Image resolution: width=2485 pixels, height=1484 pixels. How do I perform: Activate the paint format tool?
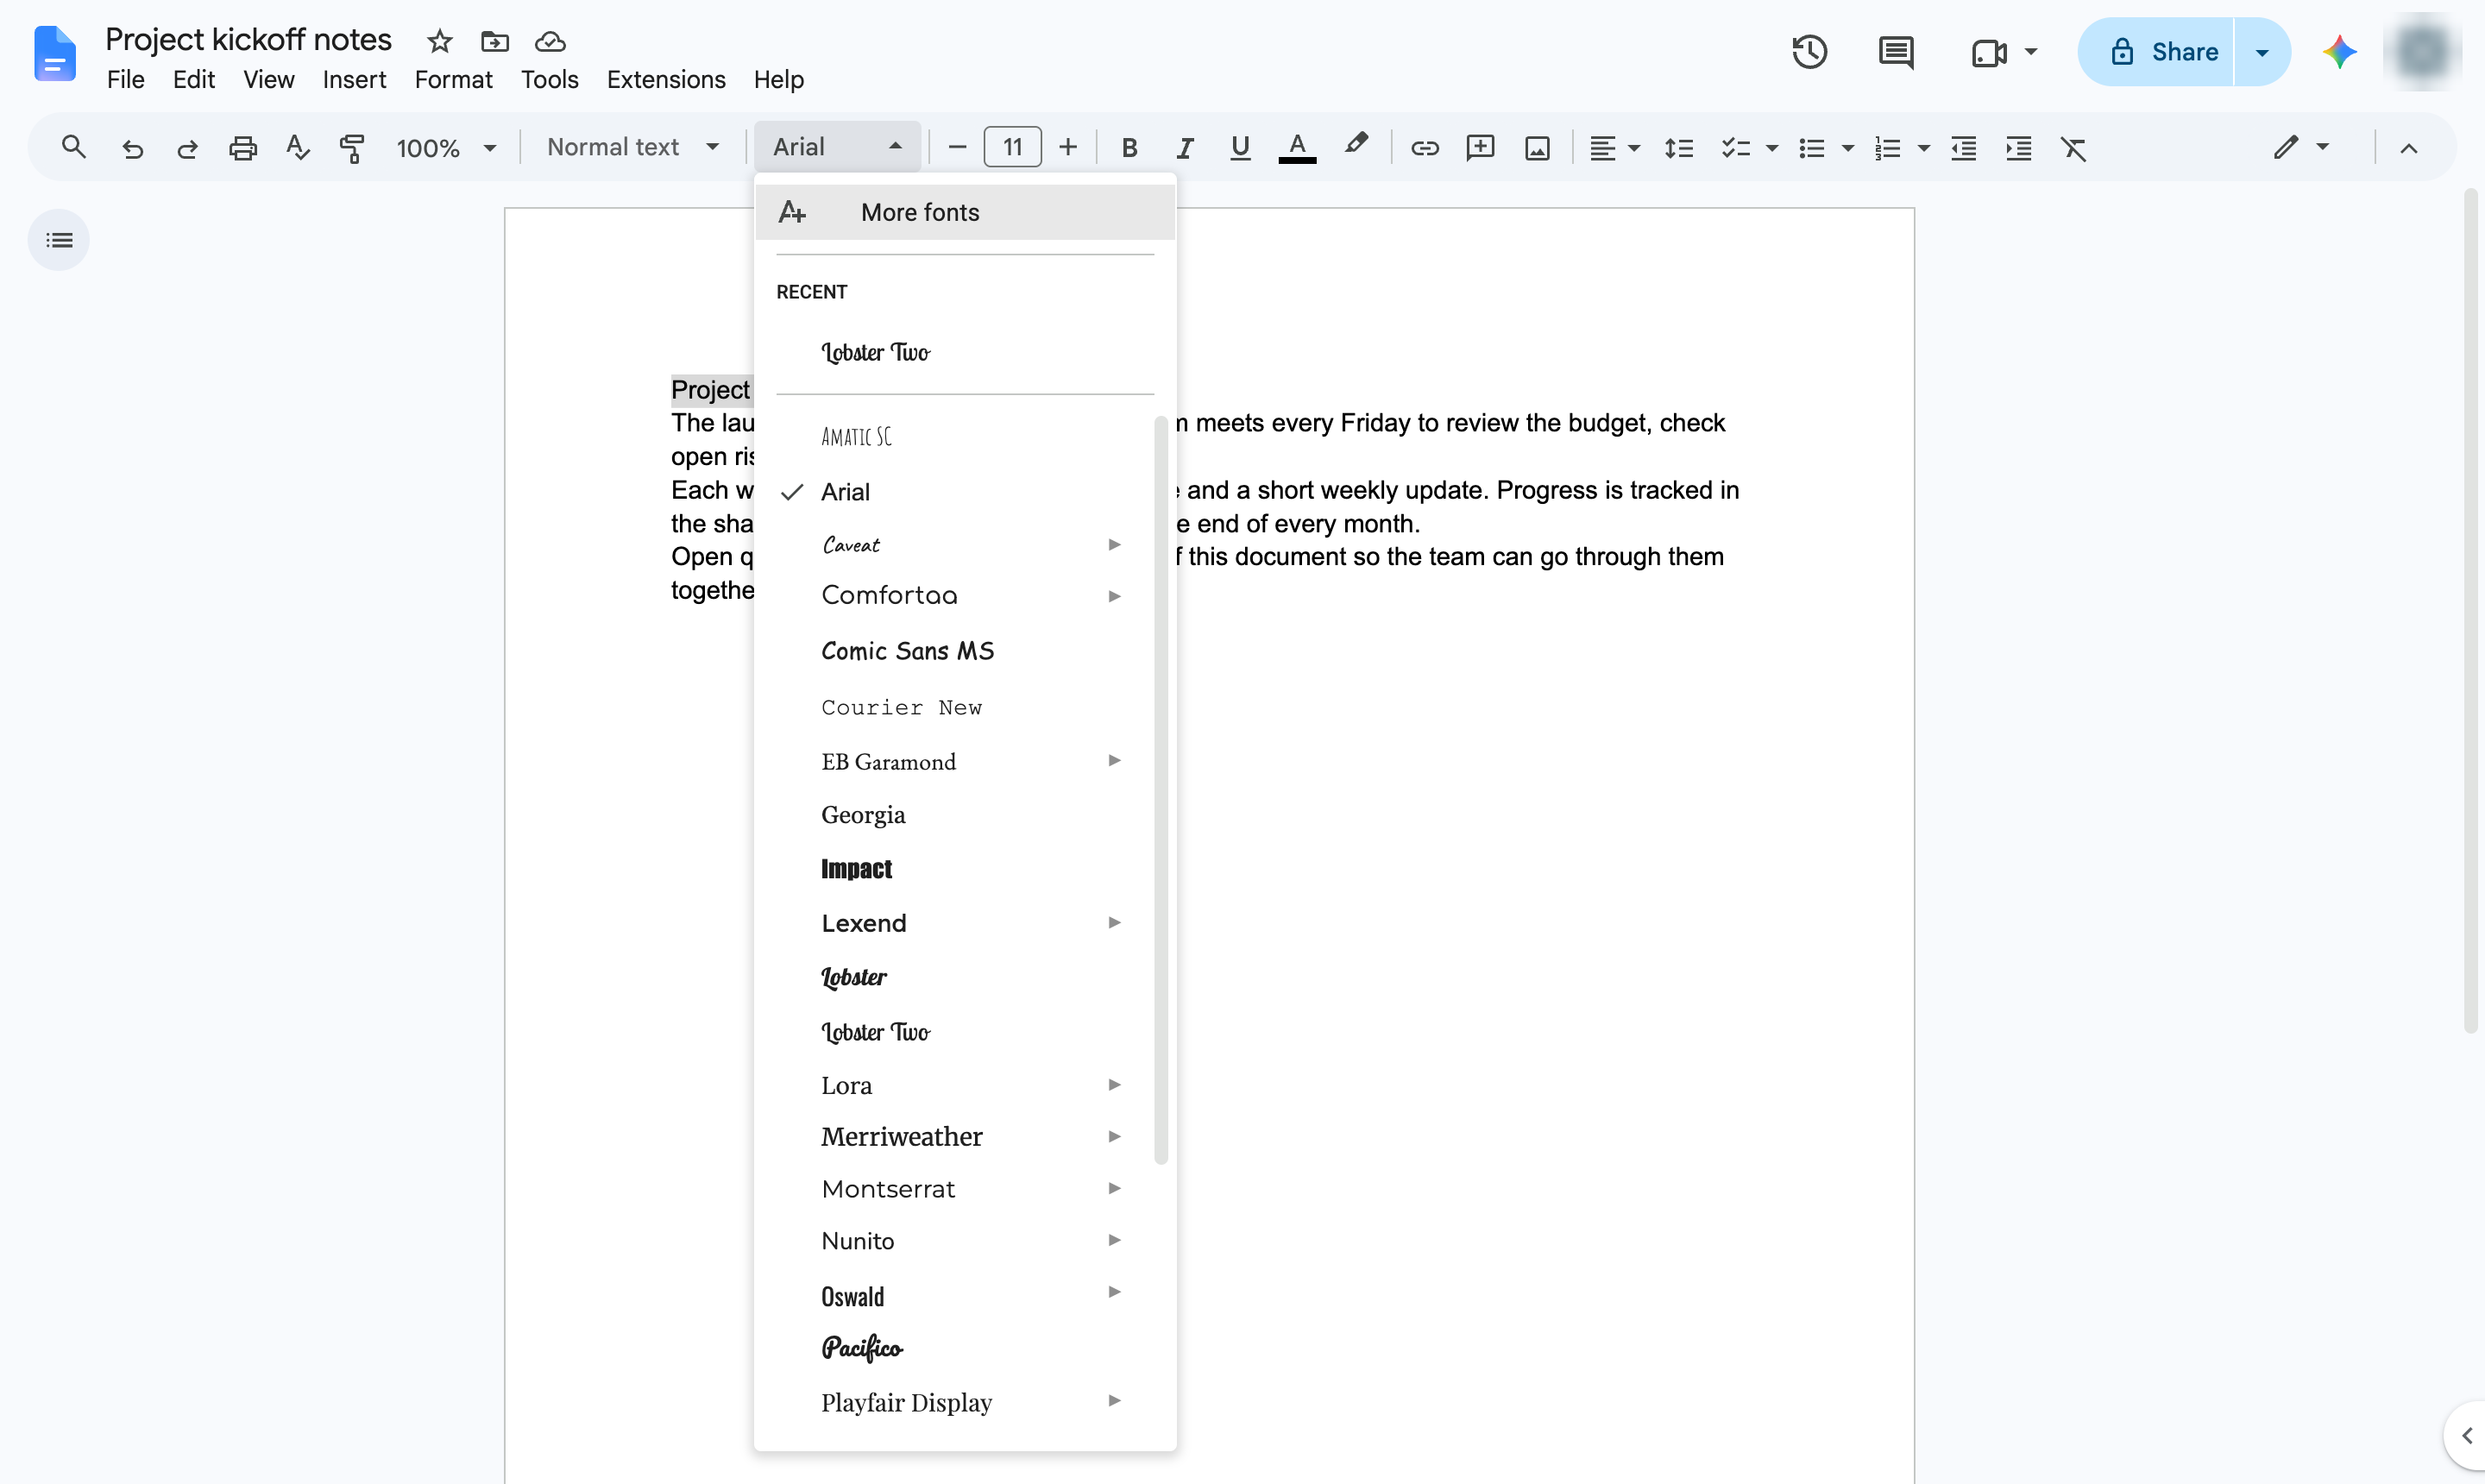tap(351, 148)
